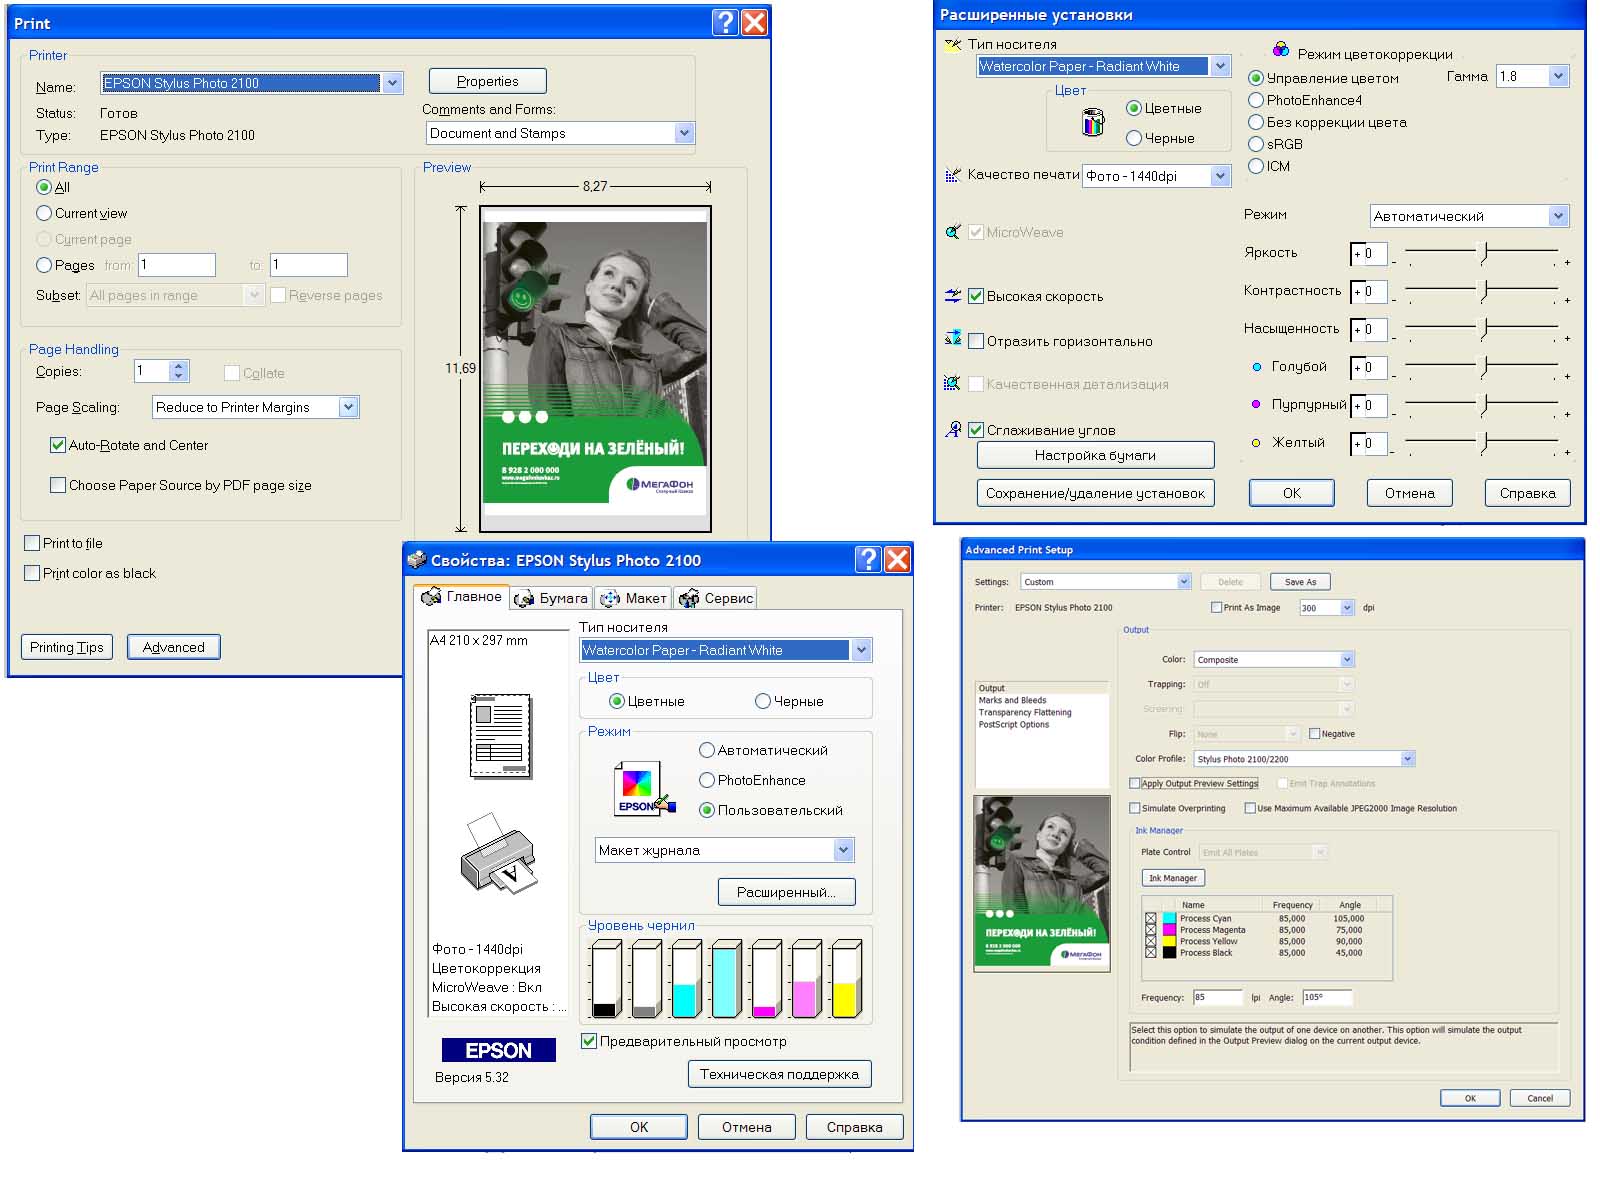Check Print to file

tap(32, 543)
